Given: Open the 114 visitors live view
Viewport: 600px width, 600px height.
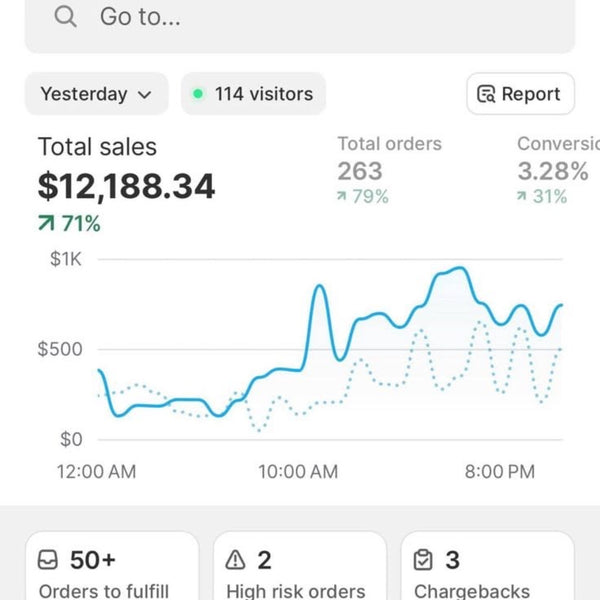Looking at the screenshot, I should 253,94.
